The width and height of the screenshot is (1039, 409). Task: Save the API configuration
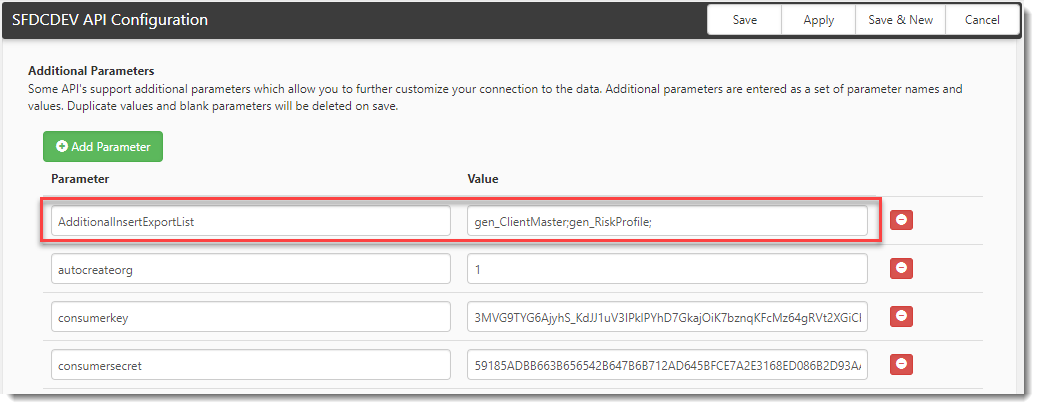click(745, 20)
